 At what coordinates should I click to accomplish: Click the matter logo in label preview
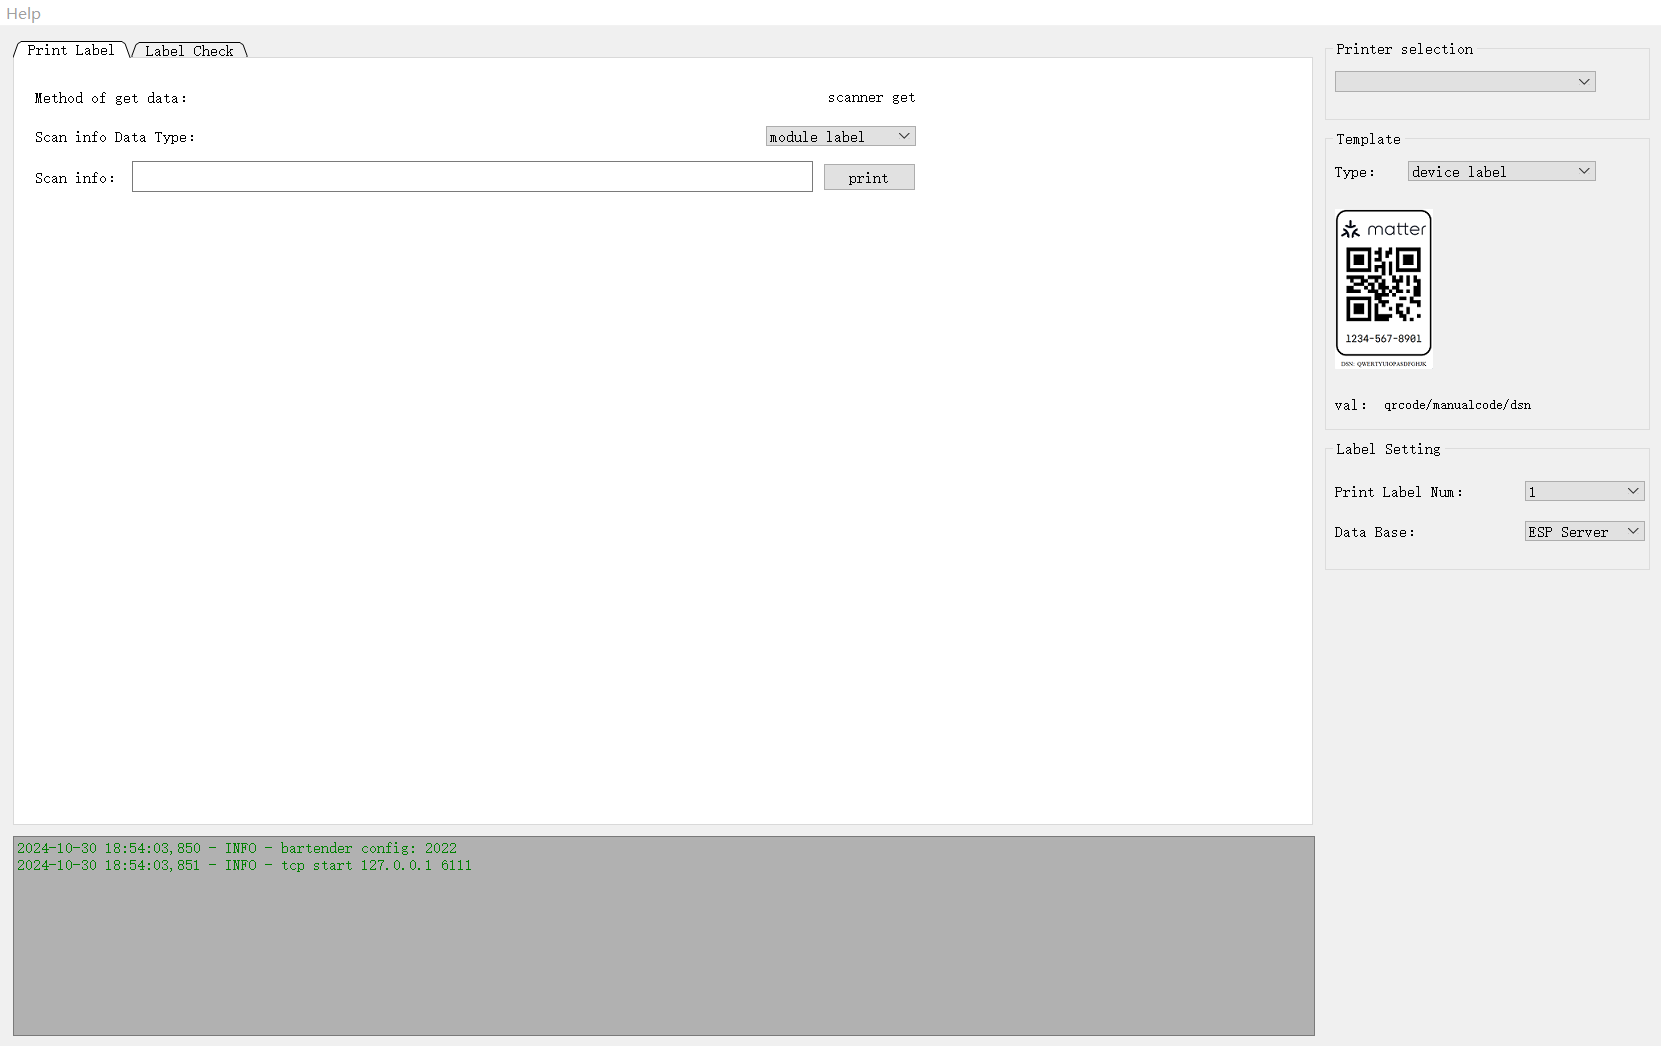click(1384, 229)
